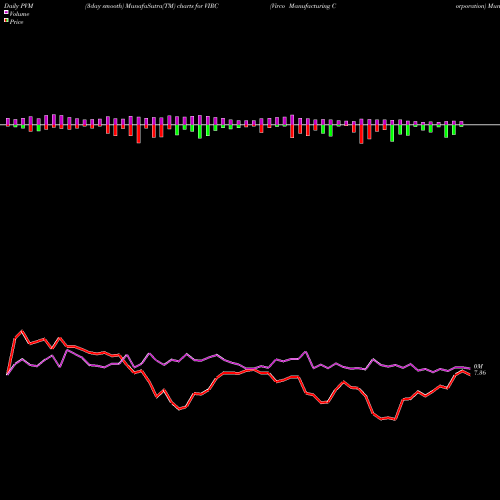Click the Volume legend color swatch
Screen dimensions: 500x500
tap(6, 12)
